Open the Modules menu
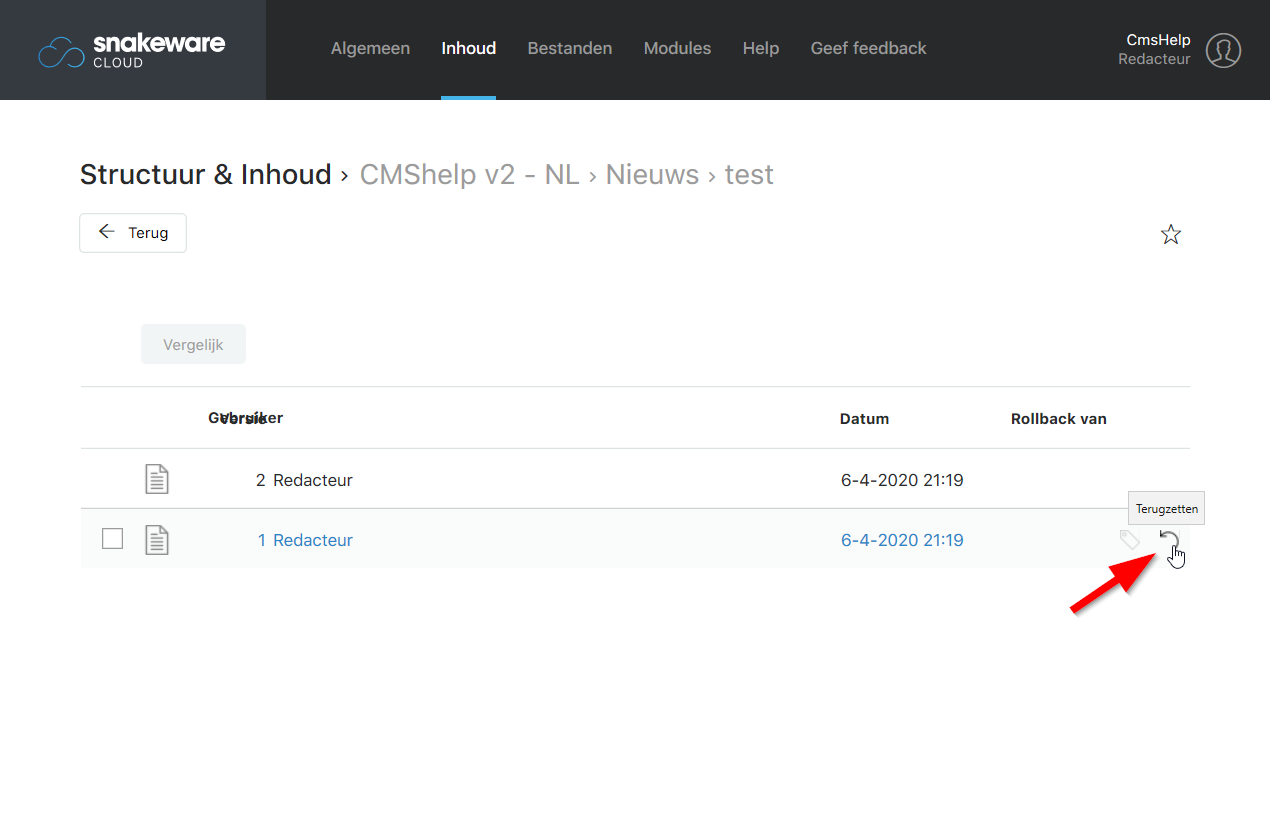The height and width of the screenshot is (835, 1270). (677, 48)
